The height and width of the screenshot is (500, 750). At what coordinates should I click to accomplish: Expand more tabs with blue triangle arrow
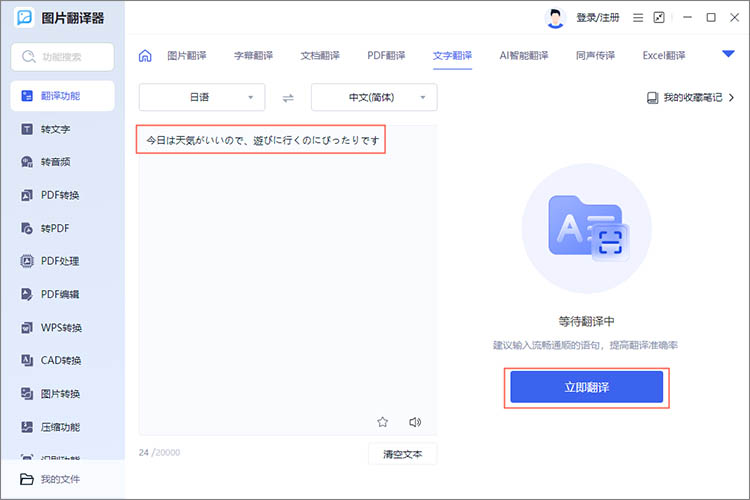pyautogui.click(x=728, y=54)
